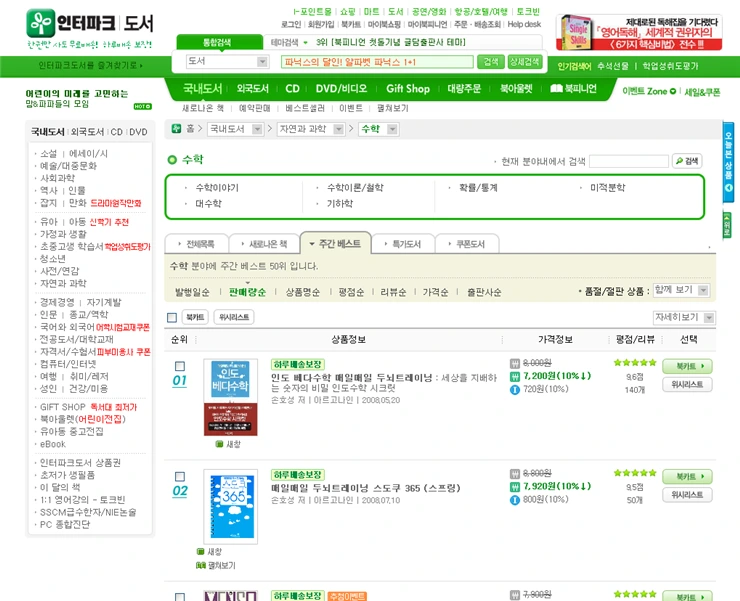Click the 하루배송보장 badge of book 02
740x601 pixels.
coord(298,474)
